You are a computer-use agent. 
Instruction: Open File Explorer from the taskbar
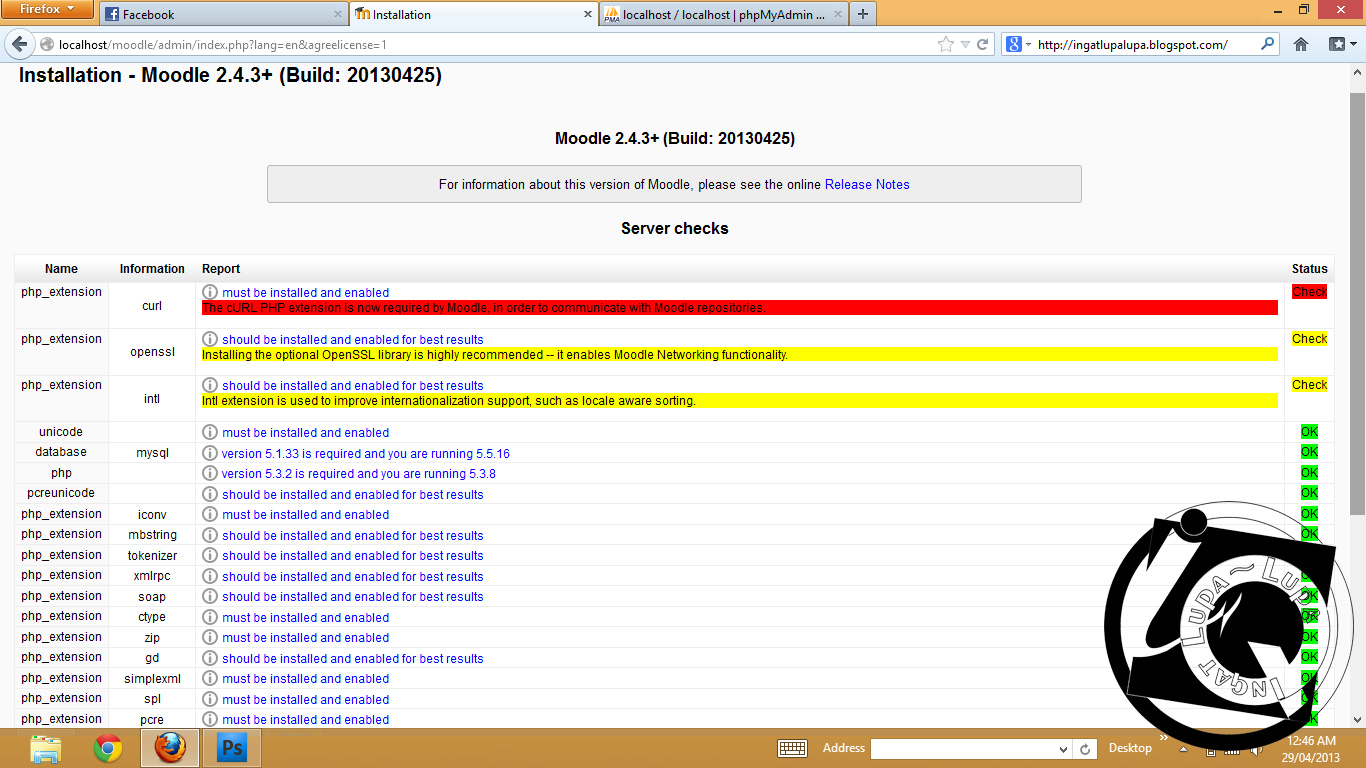(x=46, y=748)
